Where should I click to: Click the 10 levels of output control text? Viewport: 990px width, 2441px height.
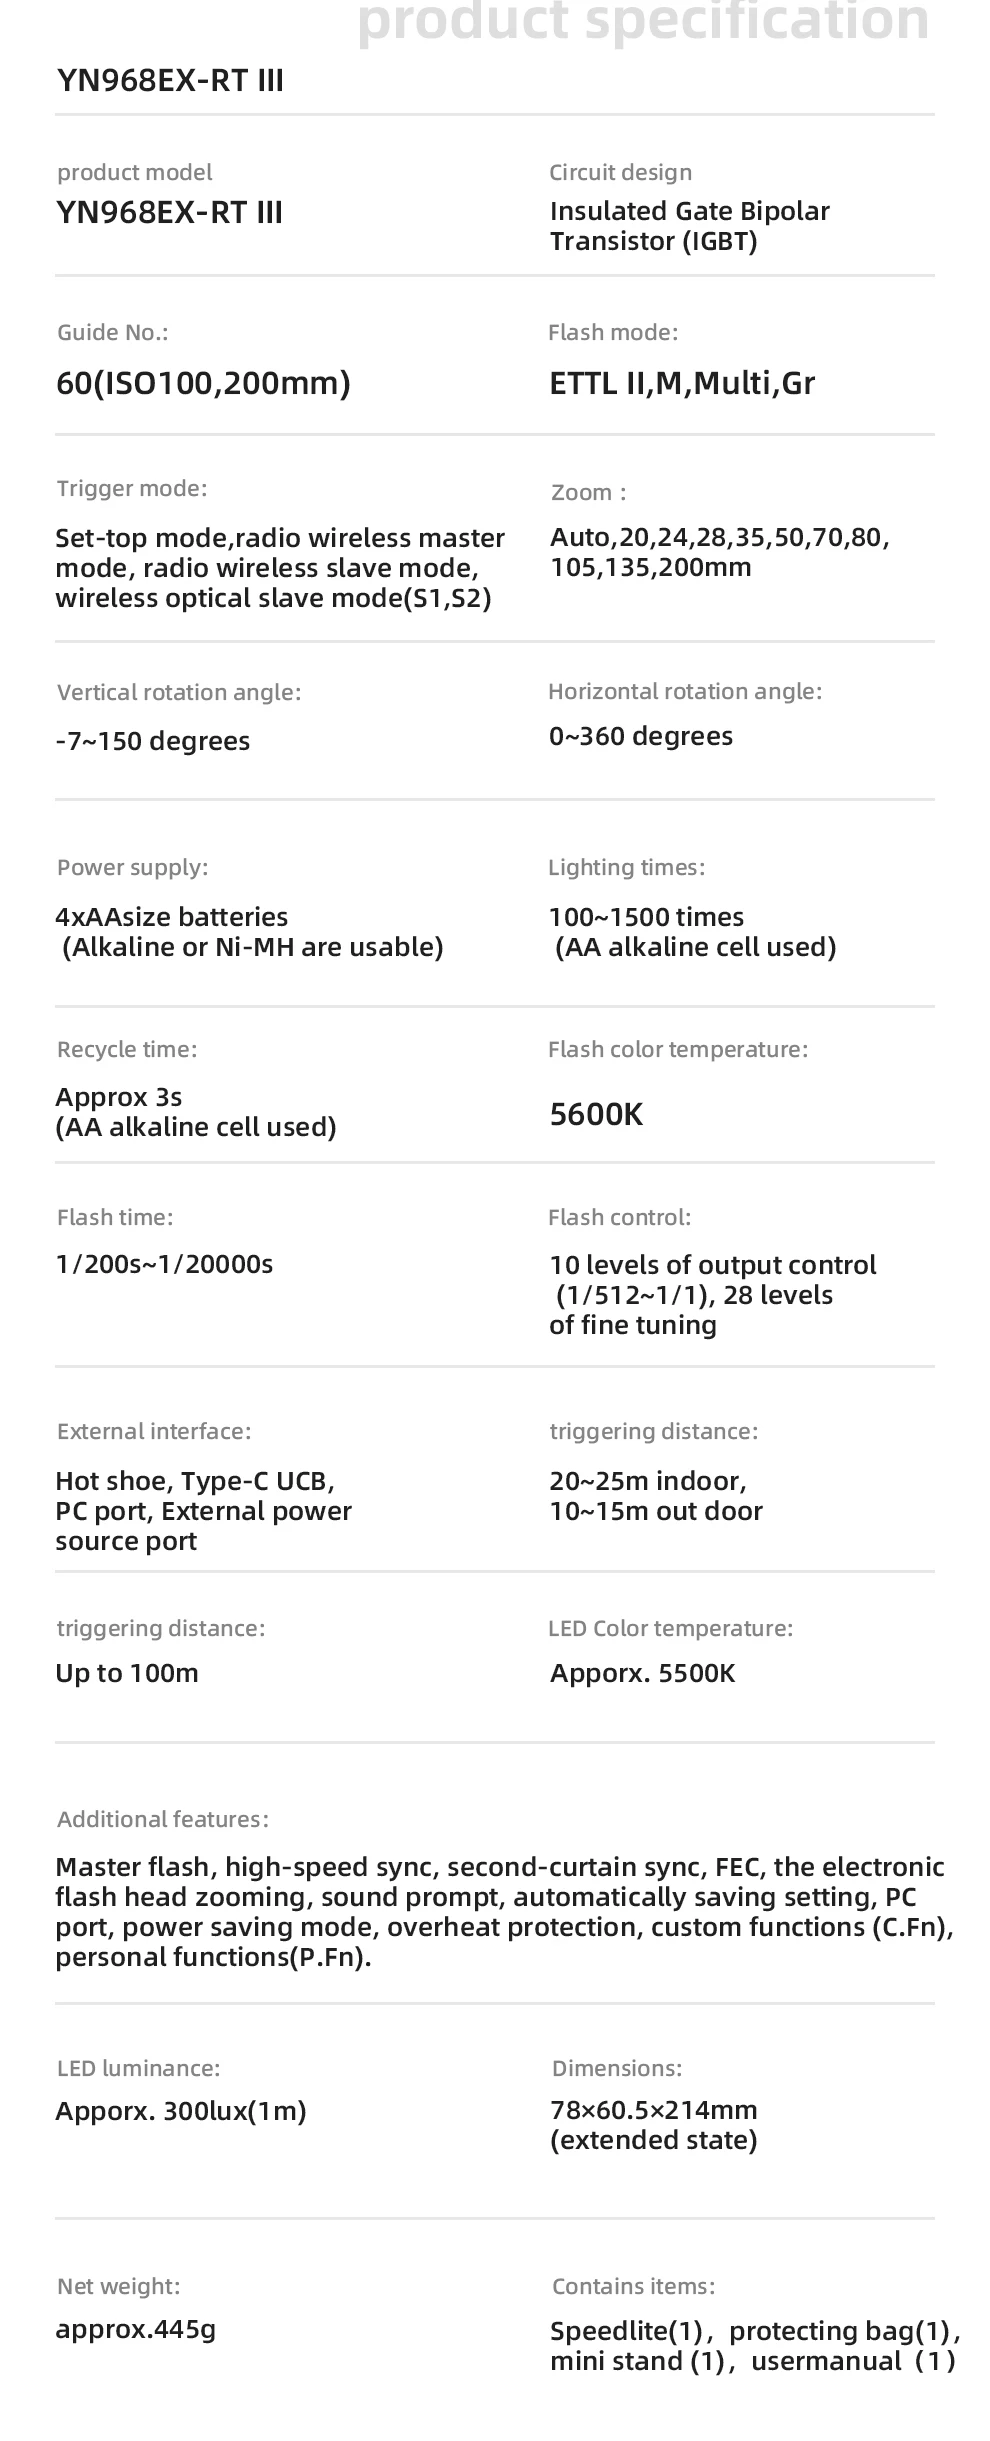coord(712,1265)
